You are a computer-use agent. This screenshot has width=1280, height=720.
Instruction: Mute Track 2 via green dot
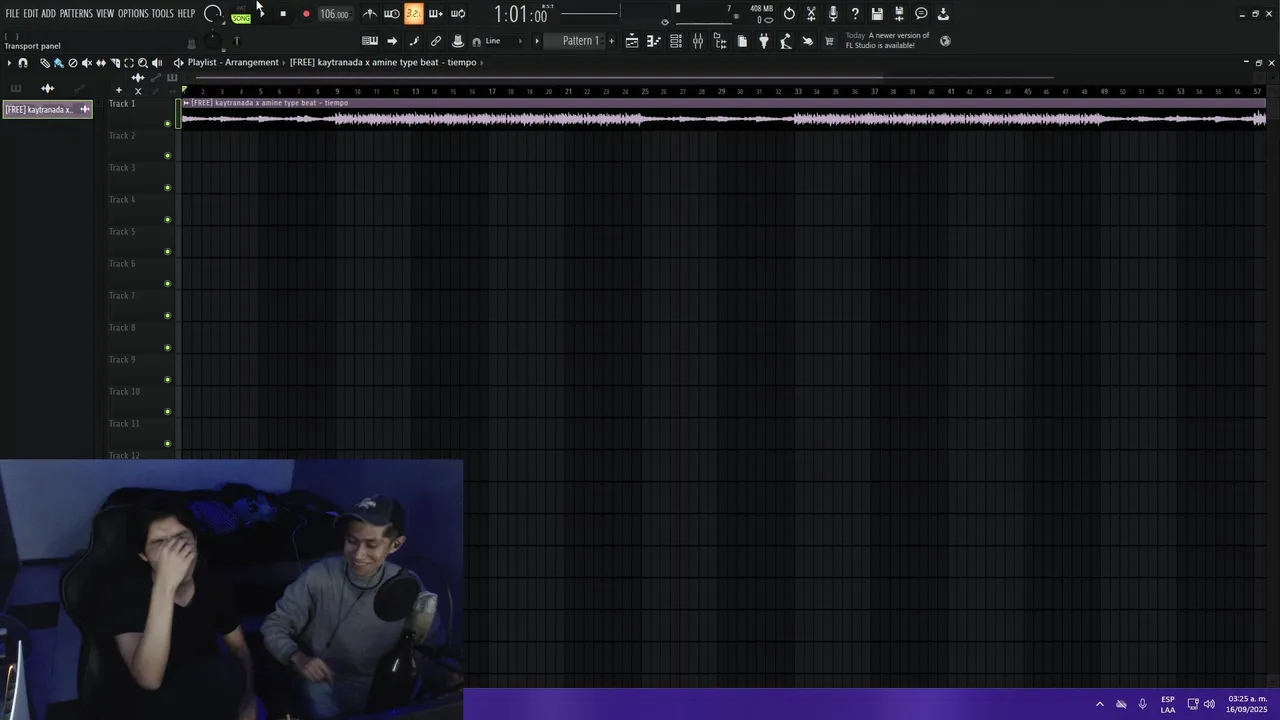point(167,156)
